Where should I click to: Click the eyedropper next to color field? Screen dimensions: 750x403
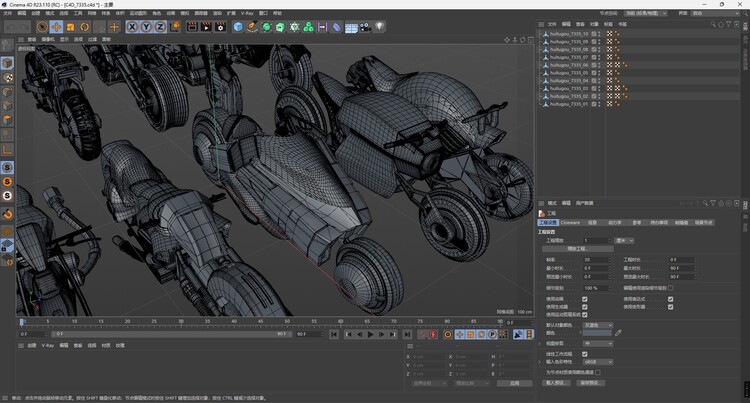click(618, 333)
